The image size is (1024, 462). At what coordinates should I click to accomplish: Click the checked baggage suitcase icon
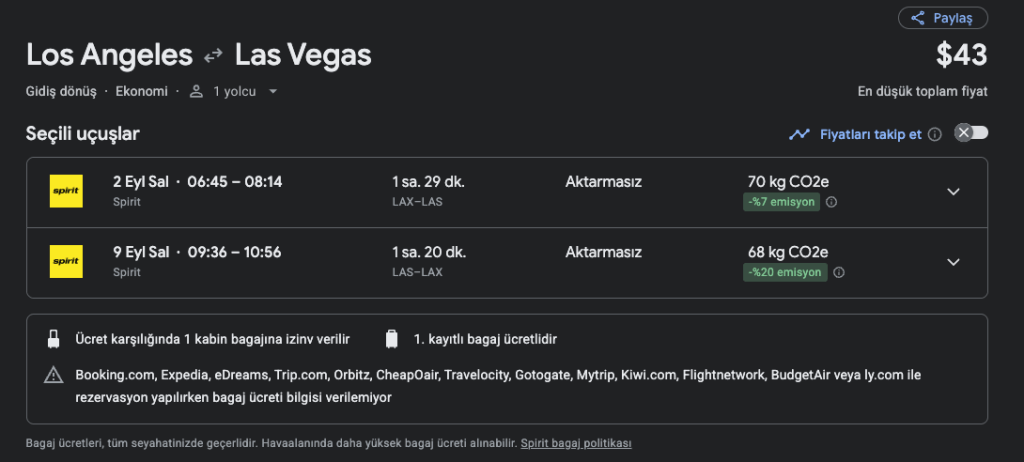click(392, 339)
